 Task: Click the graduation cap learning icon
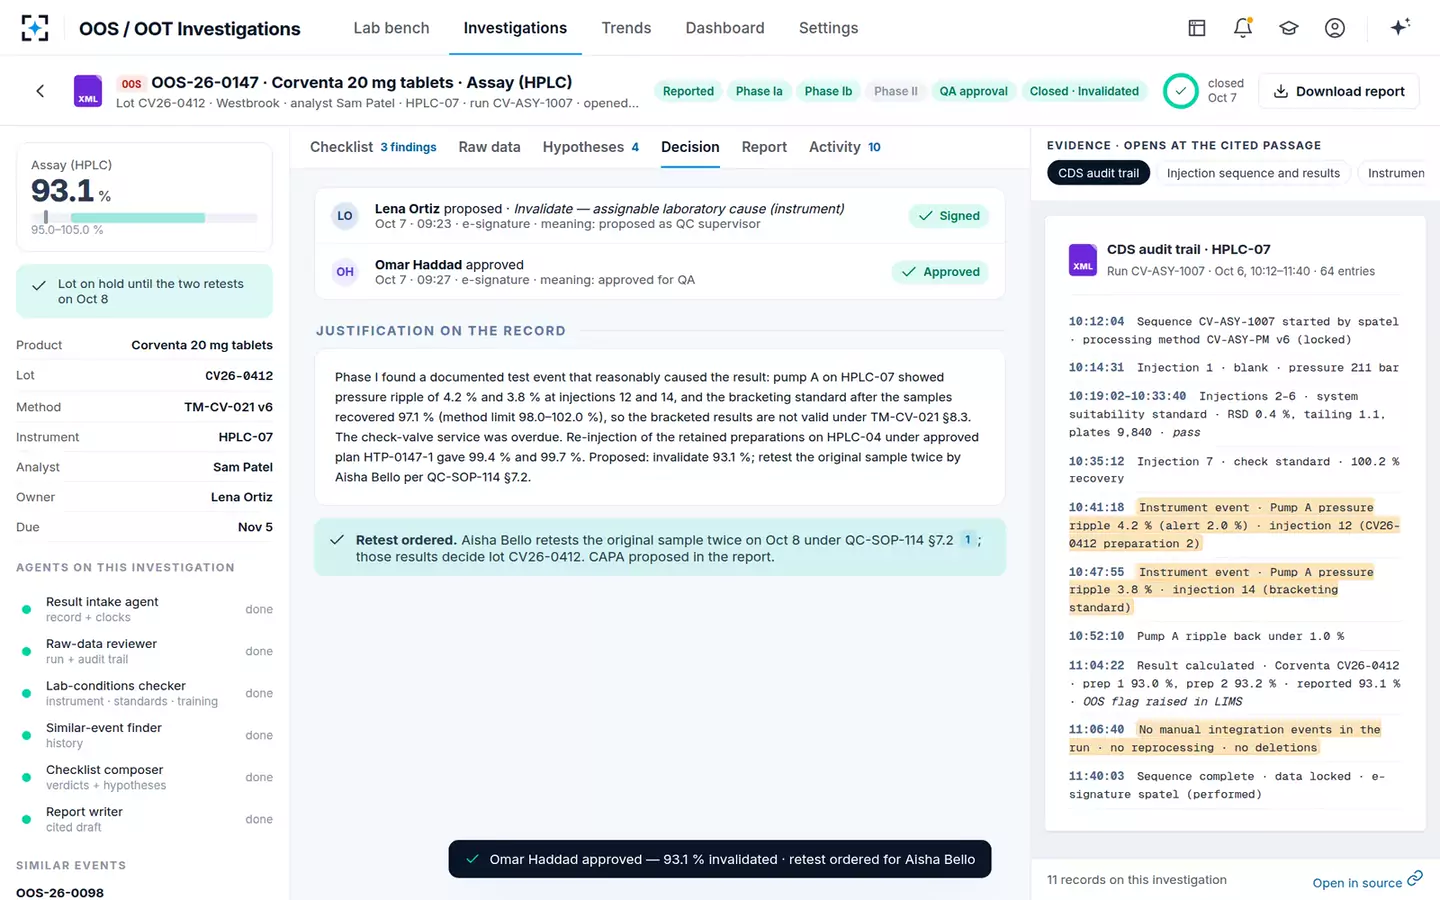(x=1289, y=28)
